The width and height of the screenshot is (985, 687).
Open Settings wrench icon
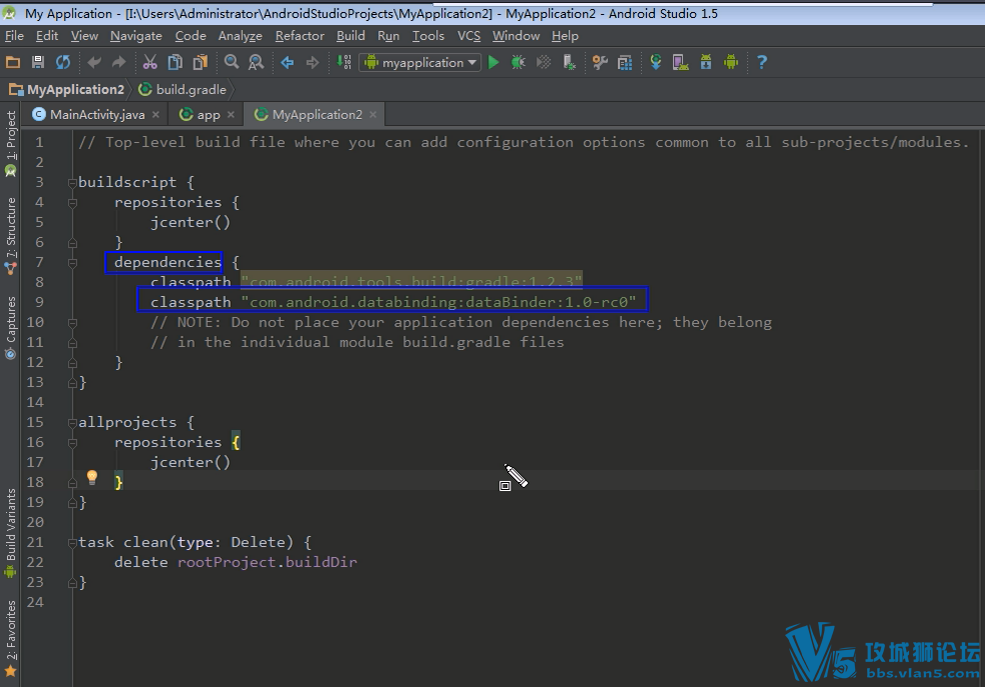click(600, 62)
